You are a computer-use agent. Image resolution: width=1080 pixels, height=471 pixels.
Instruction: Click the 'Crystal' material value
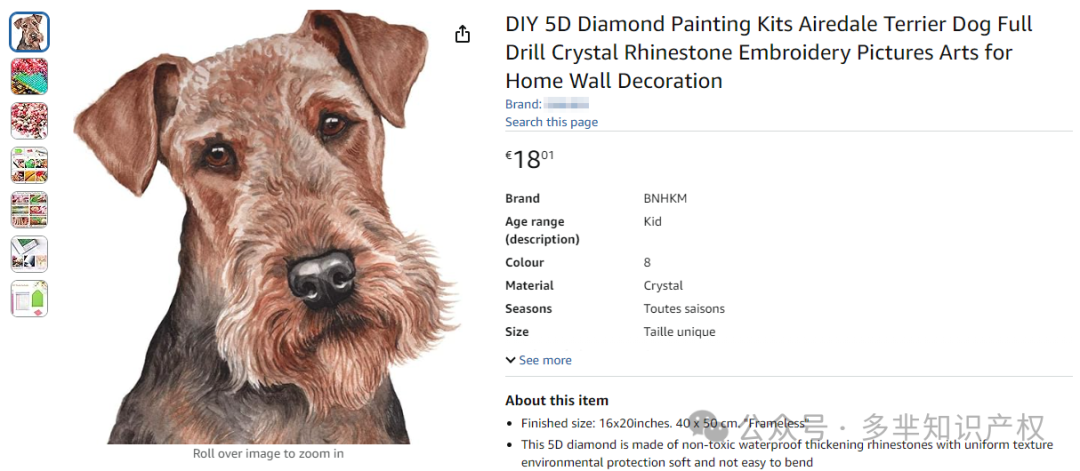[663, 285]
